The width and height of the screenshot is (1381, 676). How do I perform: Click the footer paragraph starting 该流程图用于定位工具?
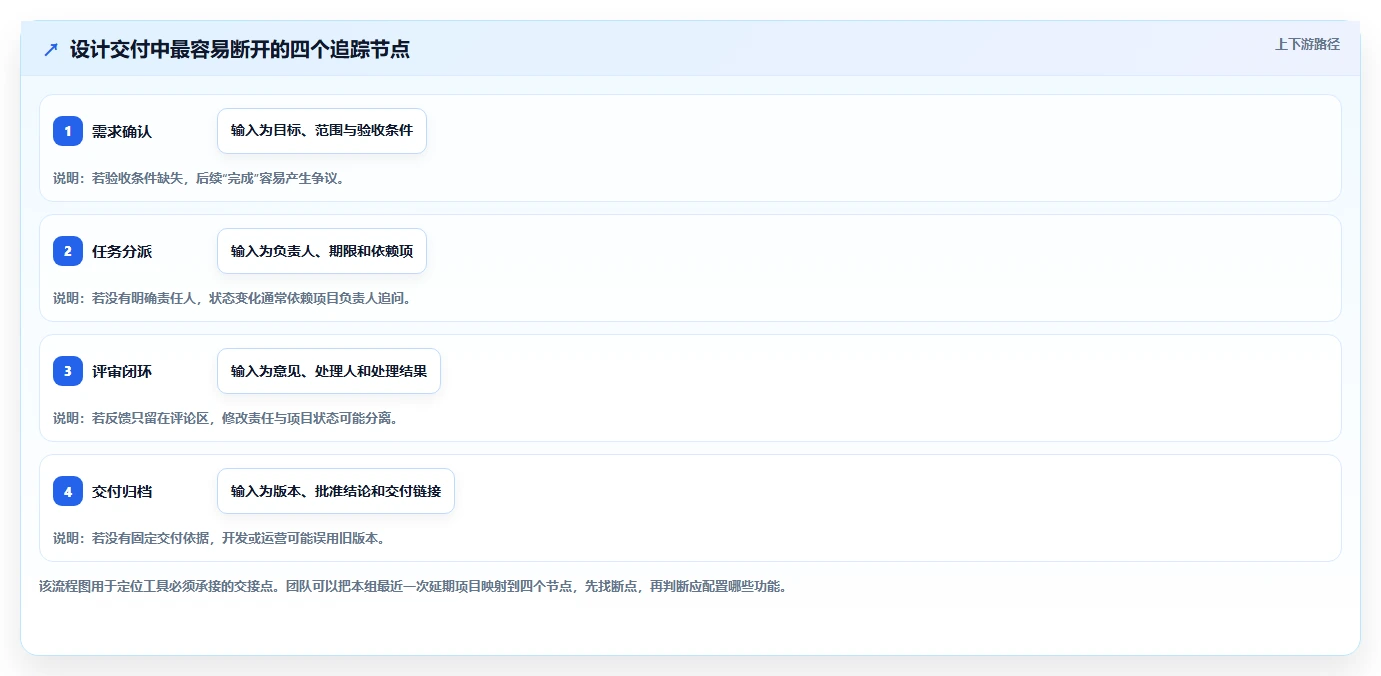[x=413, y=586]
